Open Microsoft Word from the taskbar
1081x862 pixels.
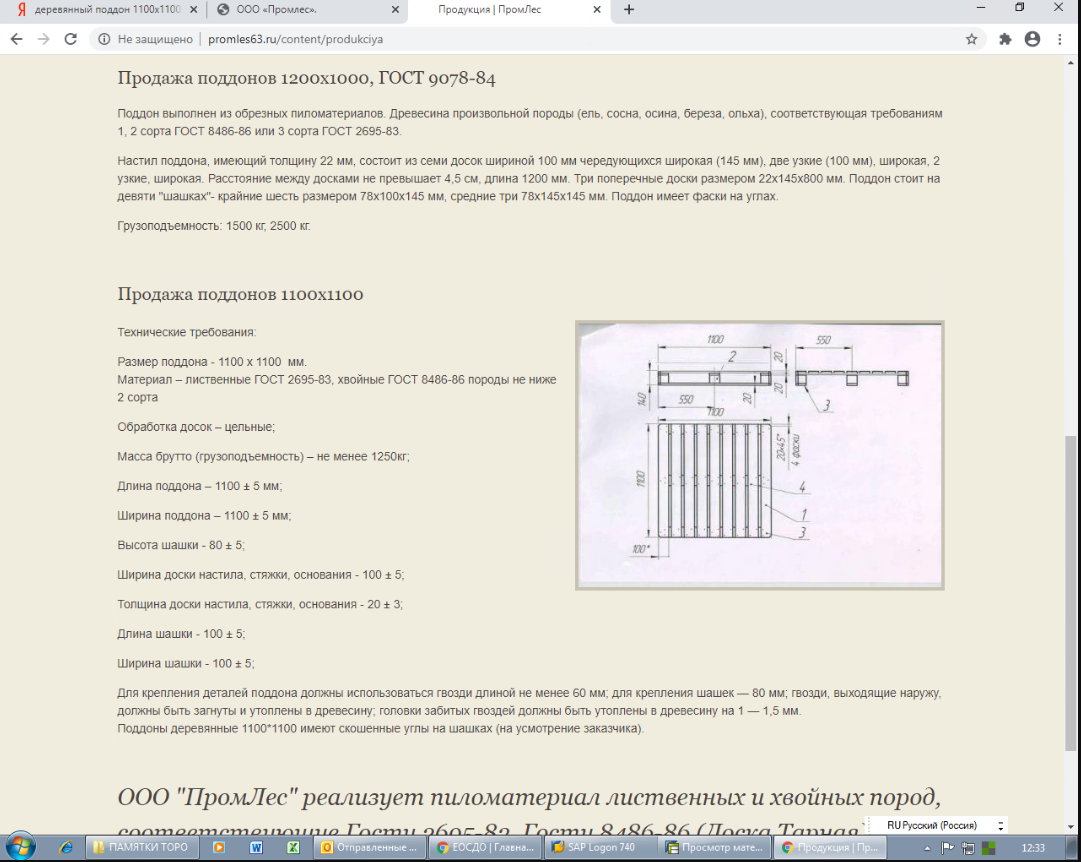(256, 848)
